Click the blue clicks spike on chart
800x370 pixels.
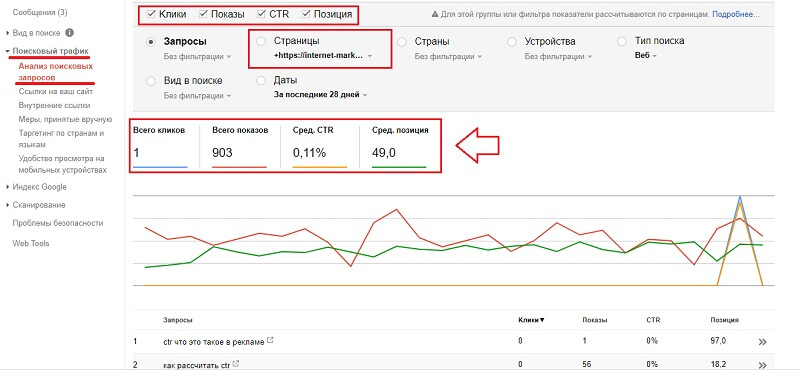point(740,198)
